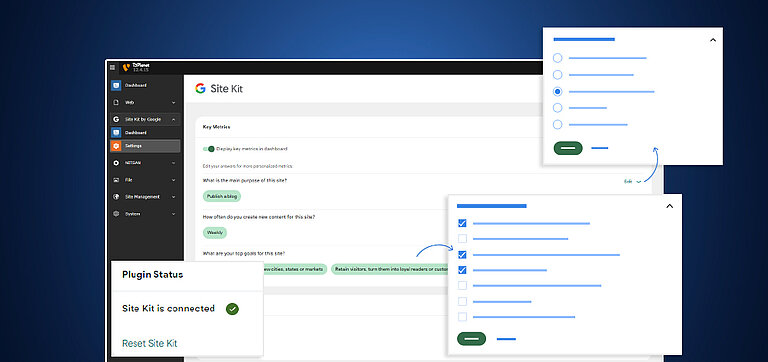The image size is (768, 362).
Task: Check the last checkbox in the goals popup
Action: click(x=462, y=317)
